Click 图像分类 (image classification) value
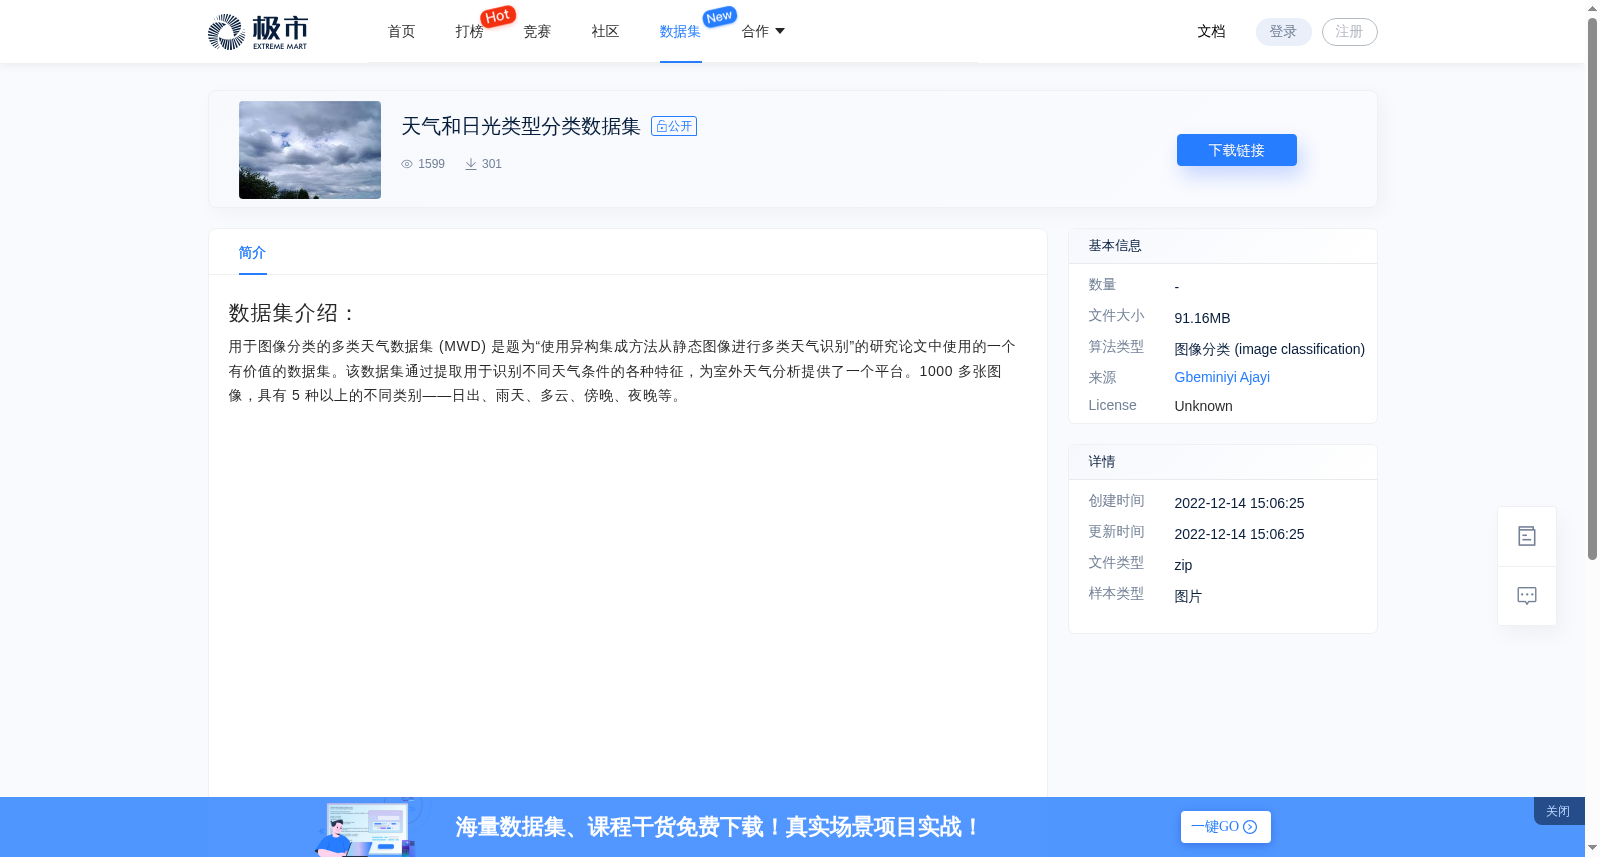The height and width of the screenshot is (857, 1600). click(1269, 349)
